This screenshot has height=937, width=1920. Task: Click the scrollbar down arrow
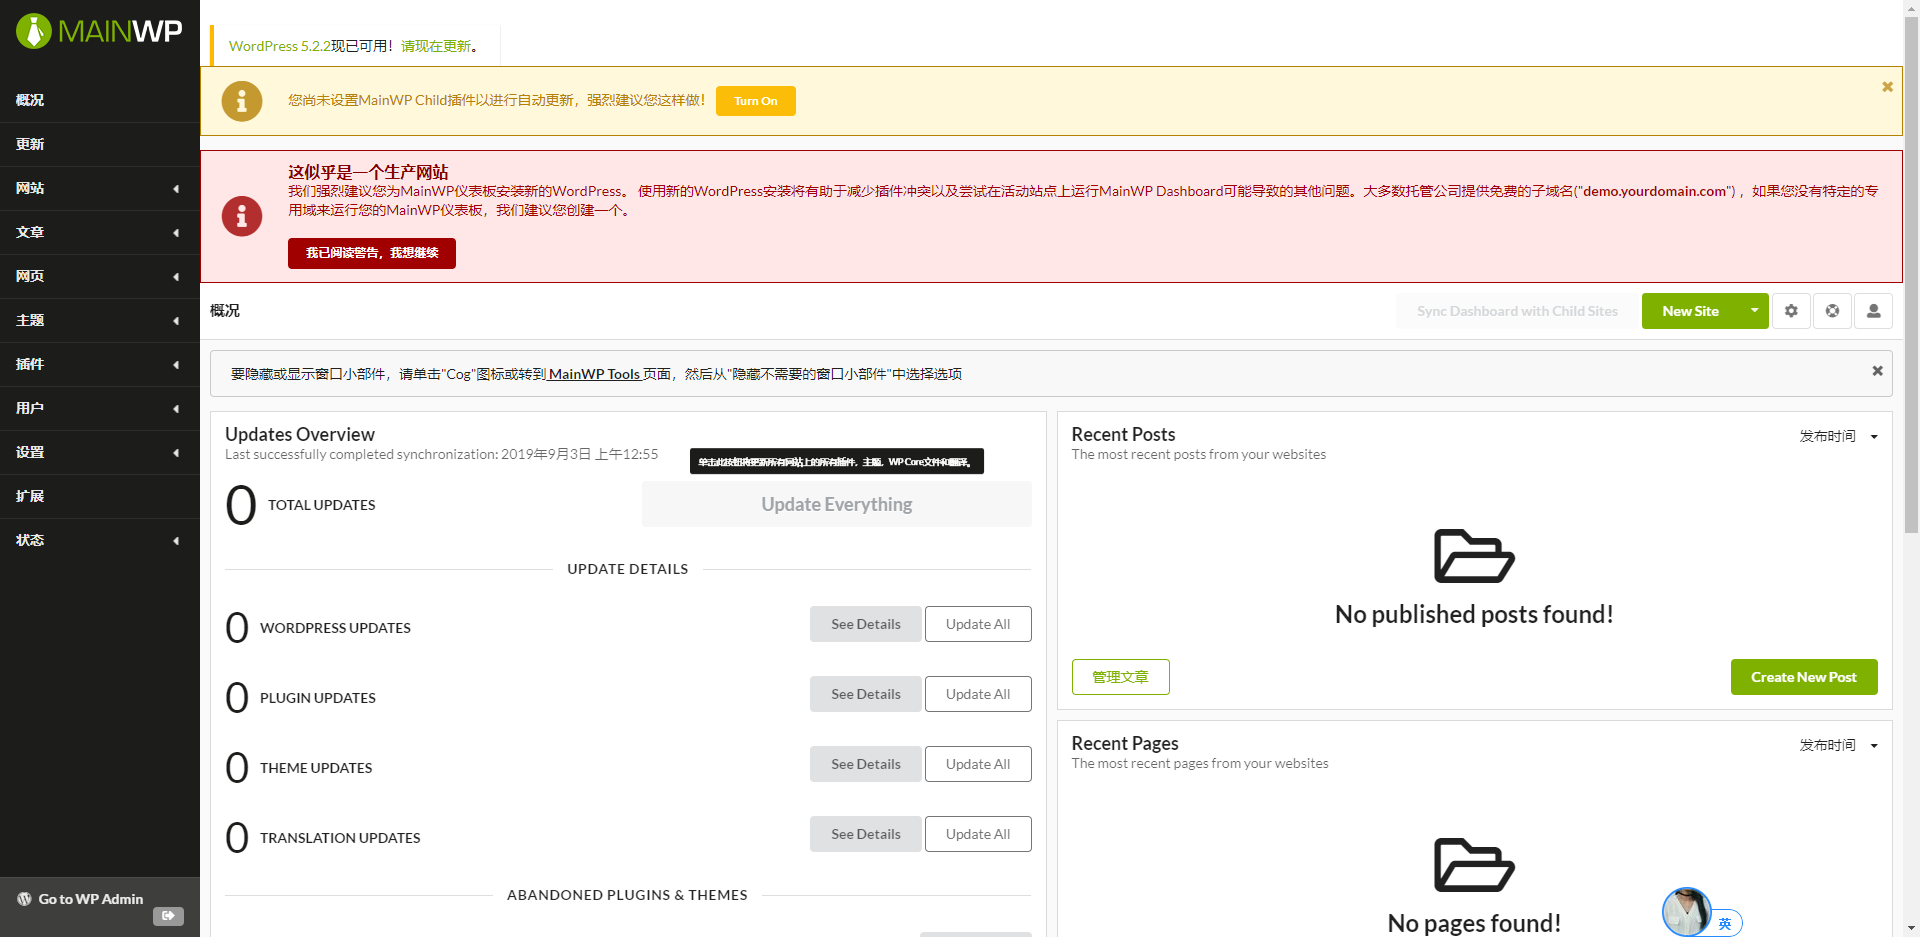[1911, 928]
